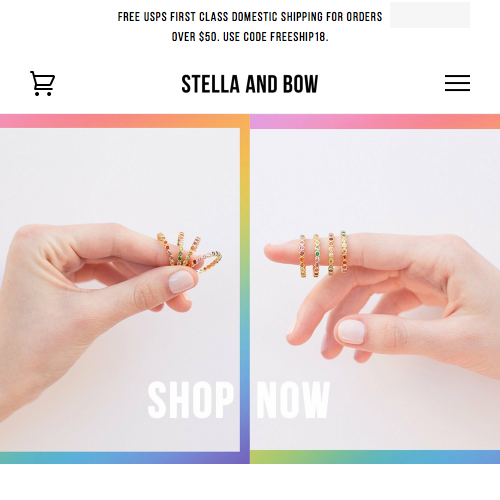Click the thumbnail of the left hand's thumb
The height and width of the screenshot is (500, 500).
point(181,282)
